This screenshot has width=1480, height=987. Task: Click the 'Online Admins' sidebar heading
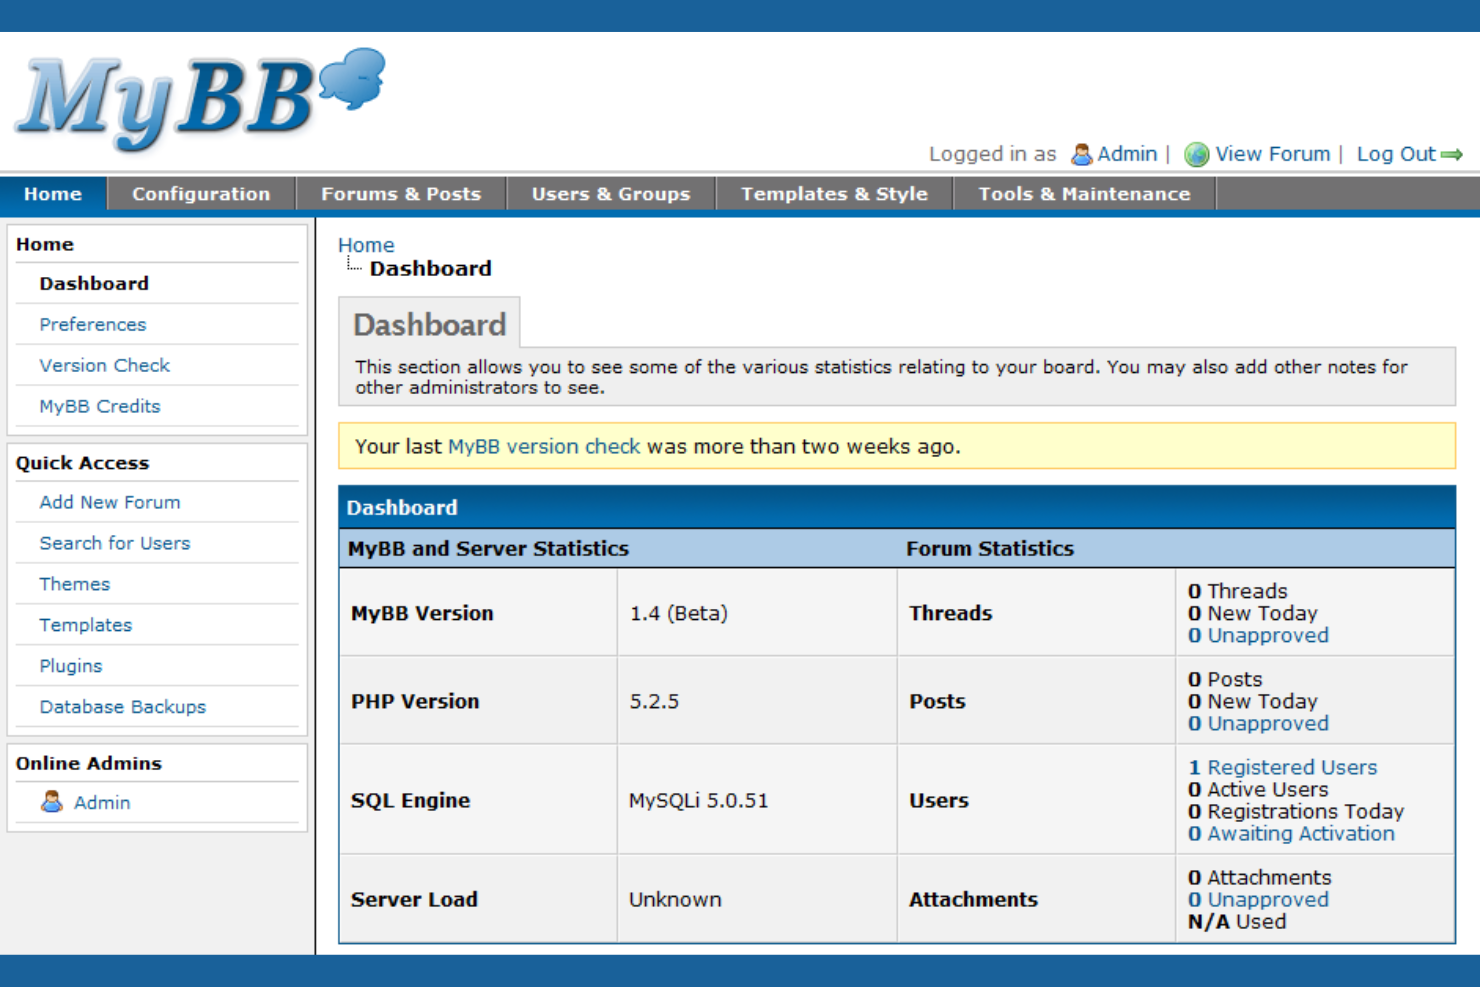(88, 763)
